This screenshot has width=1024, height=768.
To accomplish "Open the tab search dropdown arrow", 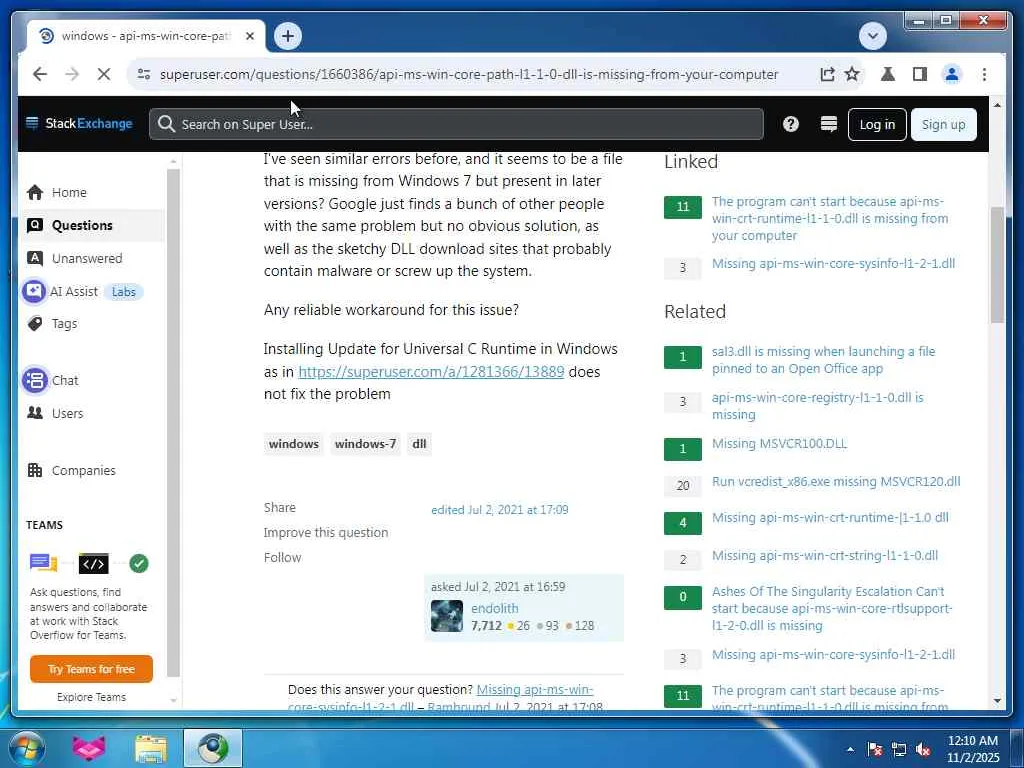I will [x=872, y=36].
